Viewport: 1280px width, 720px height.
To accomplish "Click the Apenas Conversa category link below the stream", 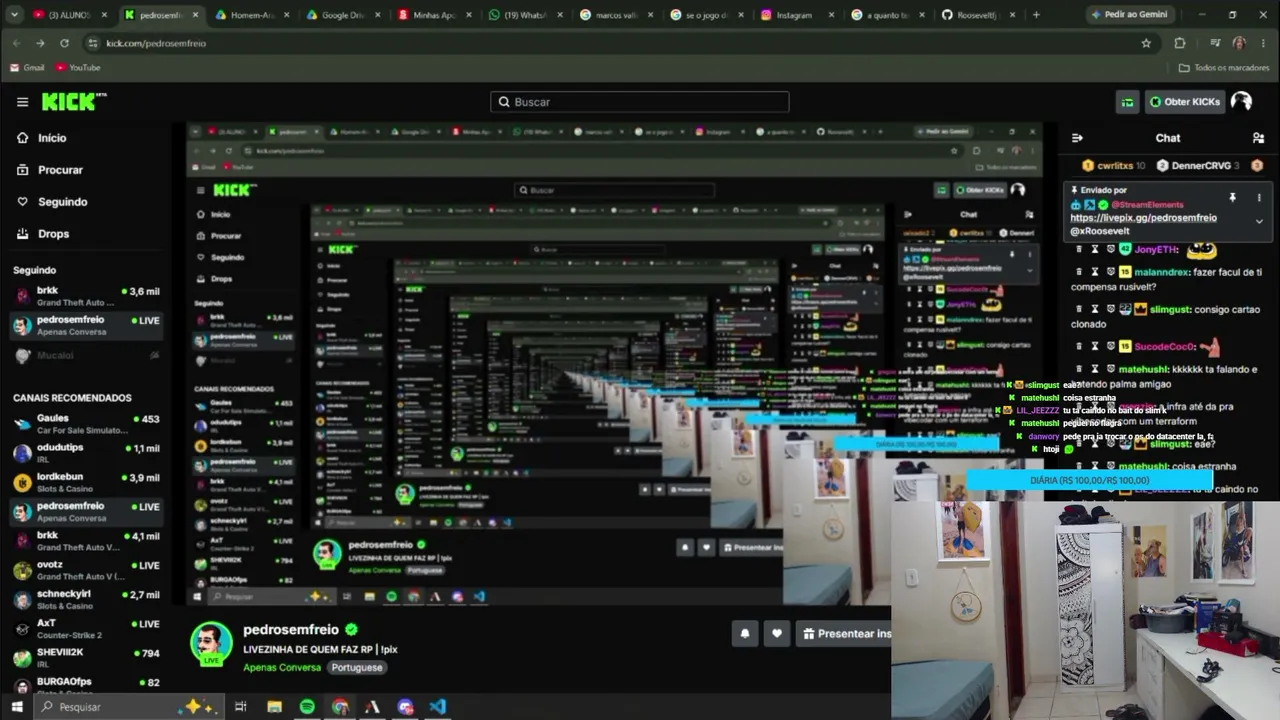I will pyautogui.click(x=282, y=667).
